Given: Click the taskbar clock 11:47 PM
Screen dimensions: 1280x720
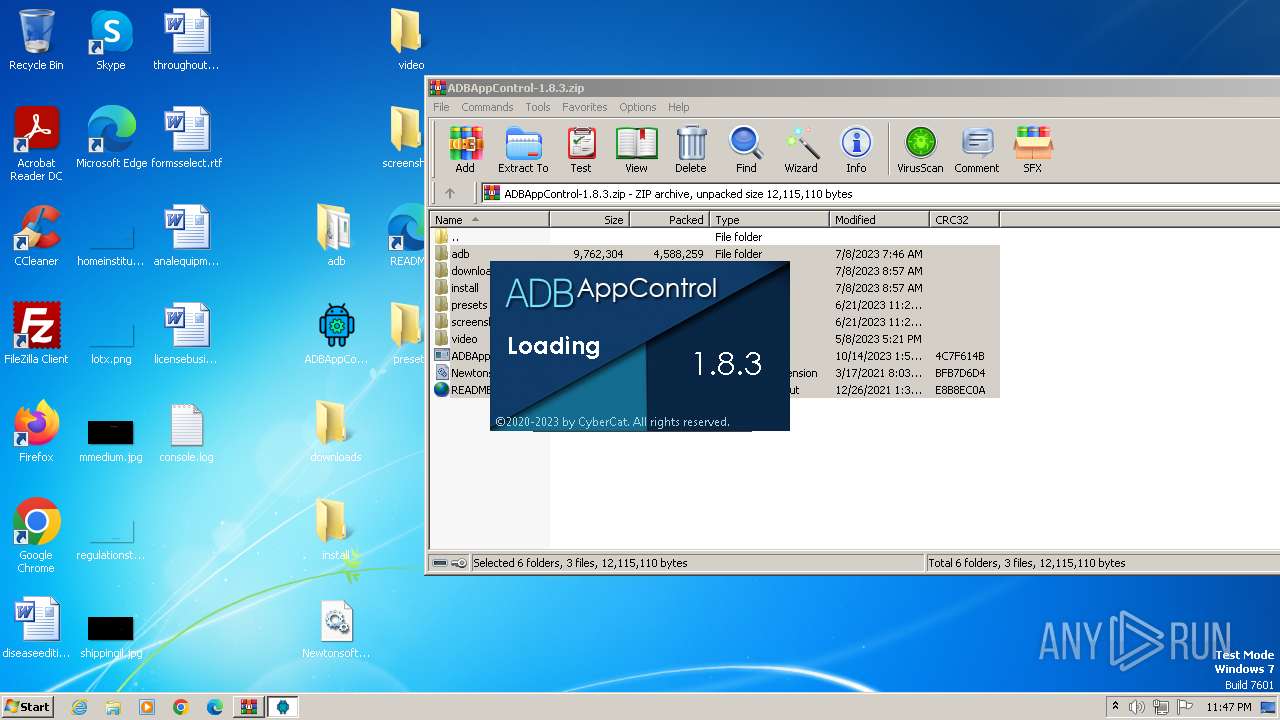Looking at the screenshot, I should tap(1228, 707).
